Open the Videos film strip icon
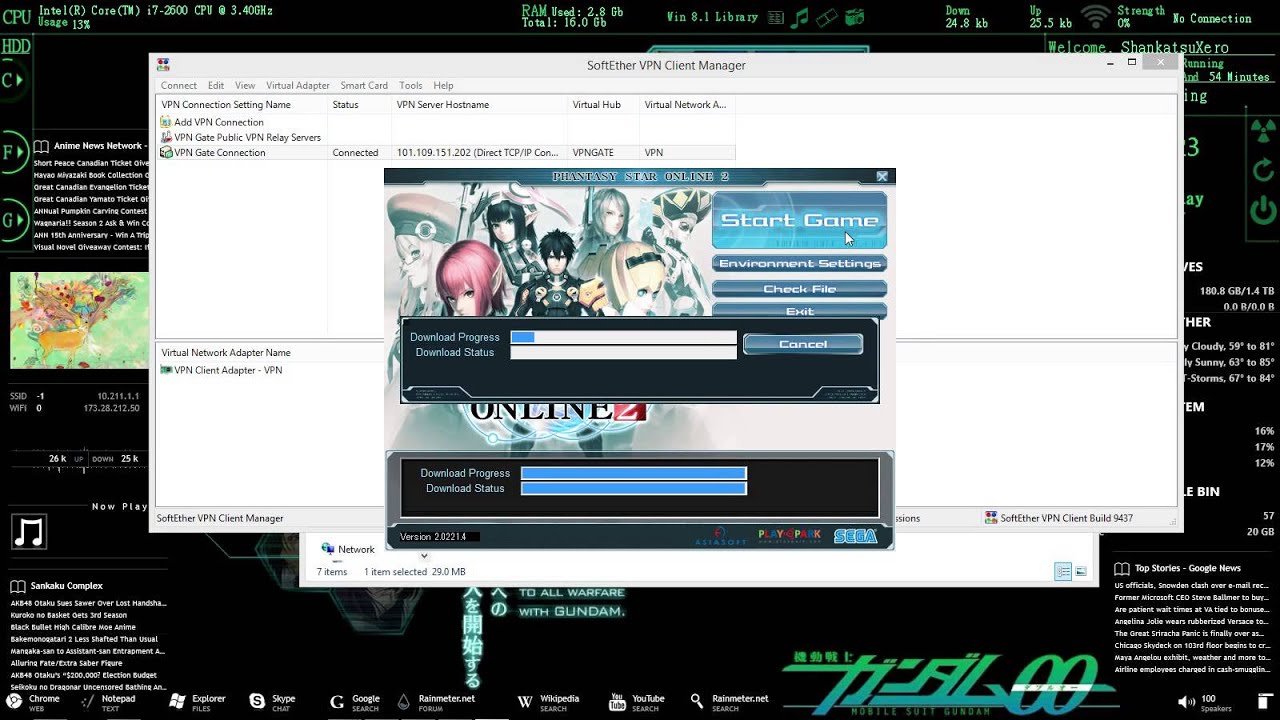The width and height of the screenshot is (1280, 720). 826,17
